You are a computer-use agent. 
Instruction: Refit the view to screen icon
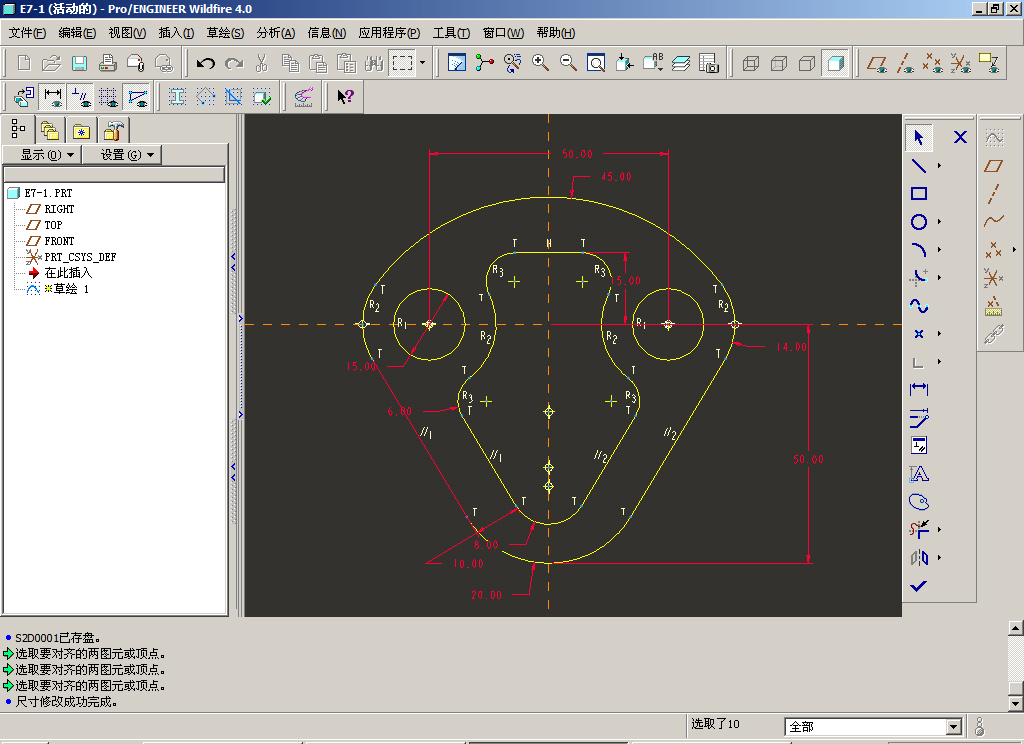[596, 63]
